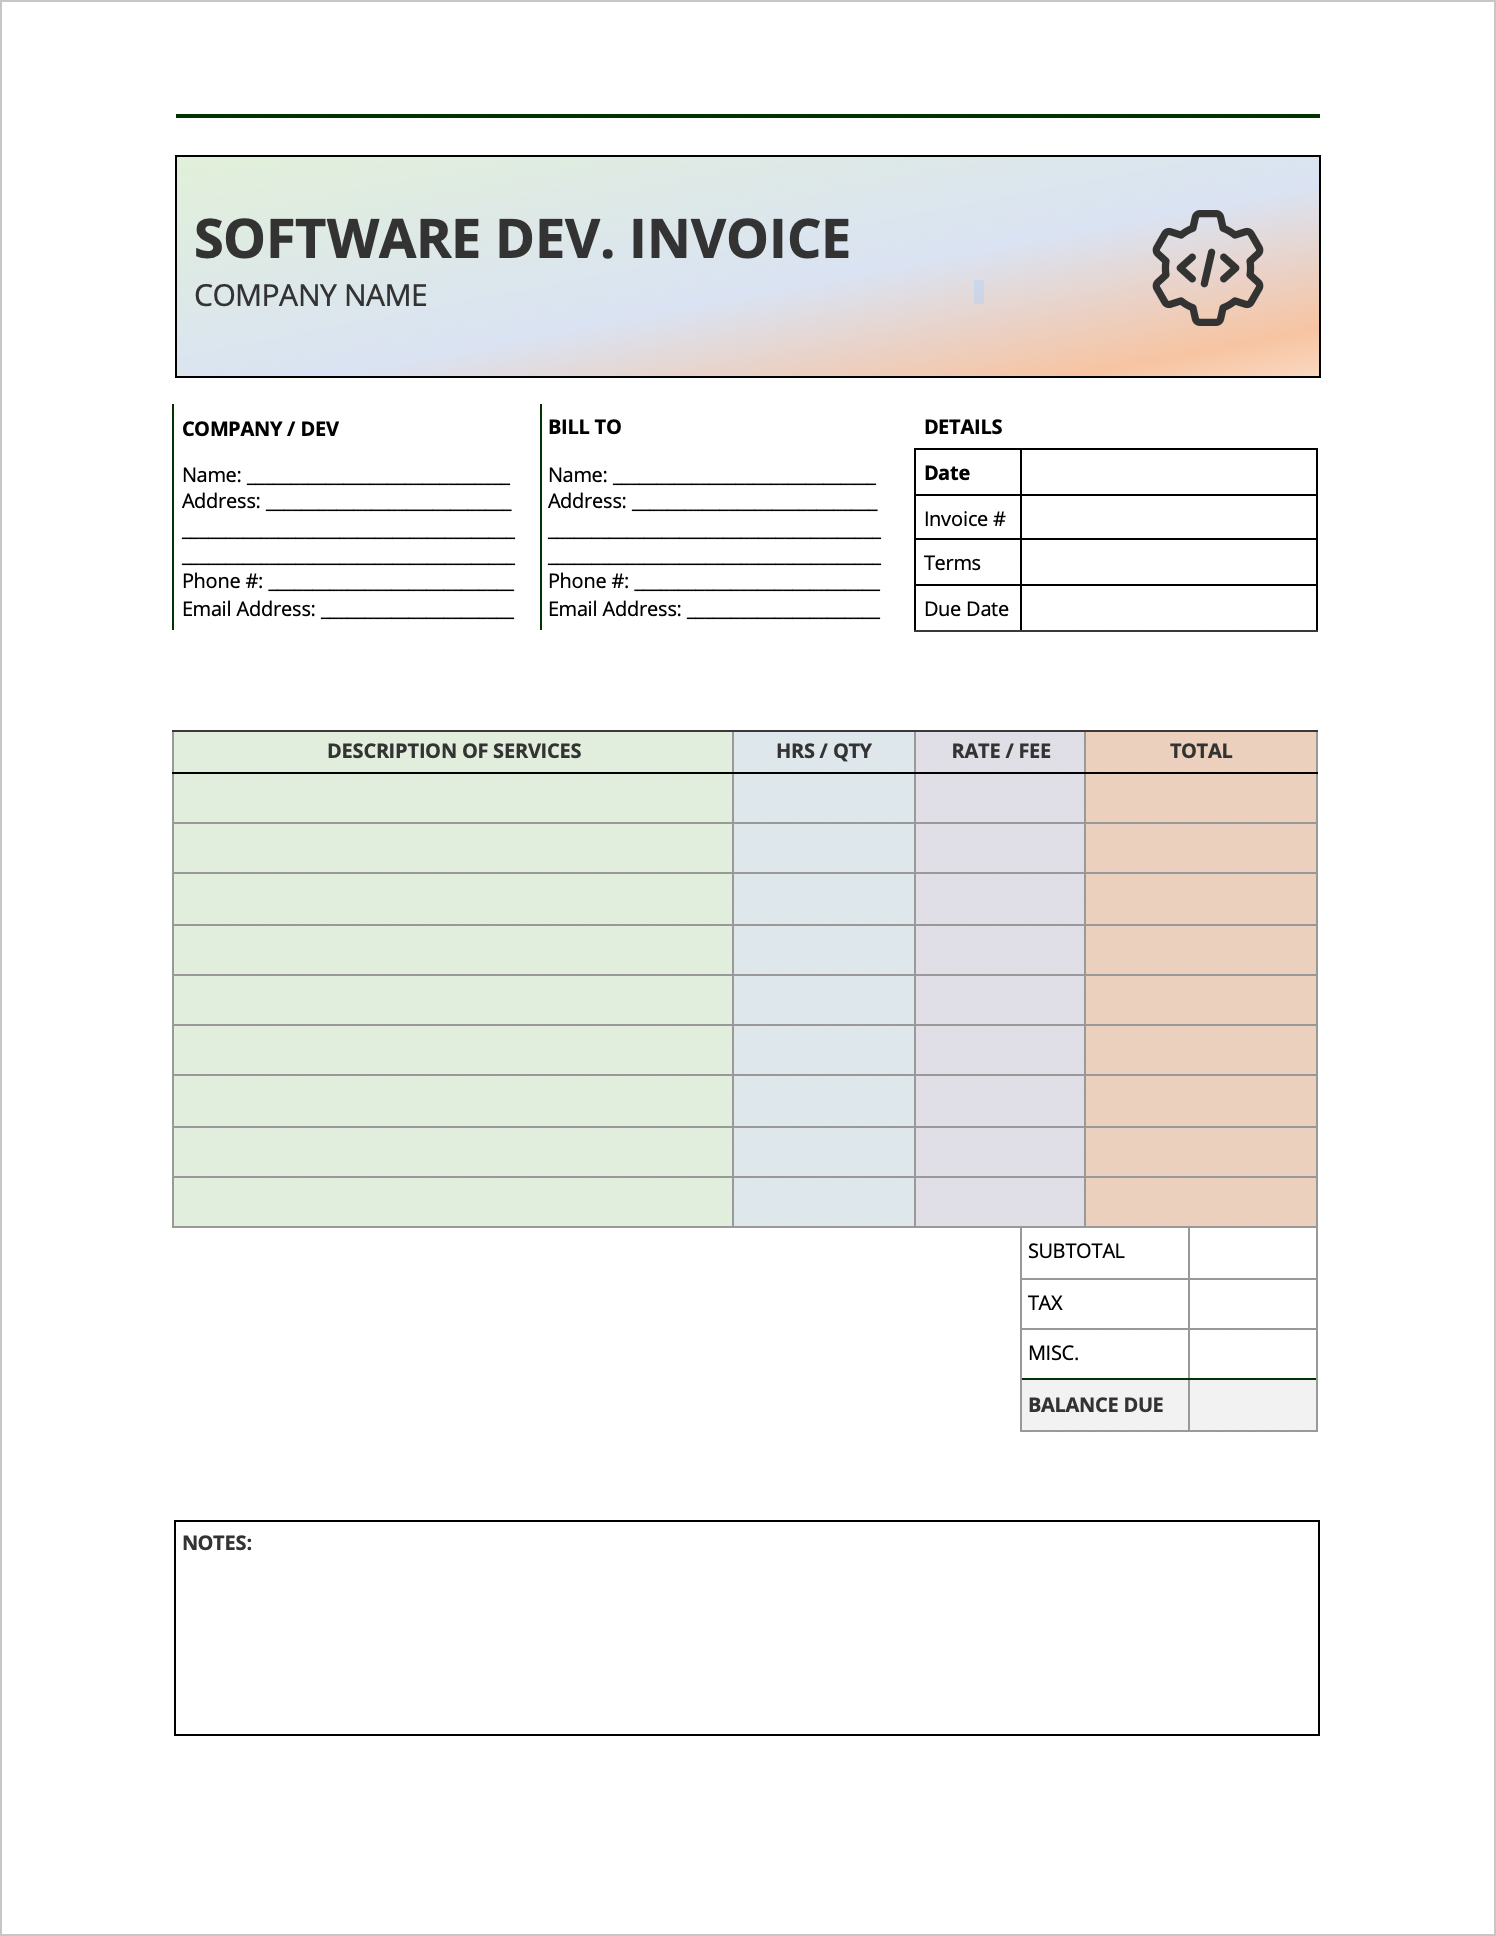1496x1936 pixels.
Task: Click the DESCRIPTION OF SERVICES column header
Action: (453, 752)
